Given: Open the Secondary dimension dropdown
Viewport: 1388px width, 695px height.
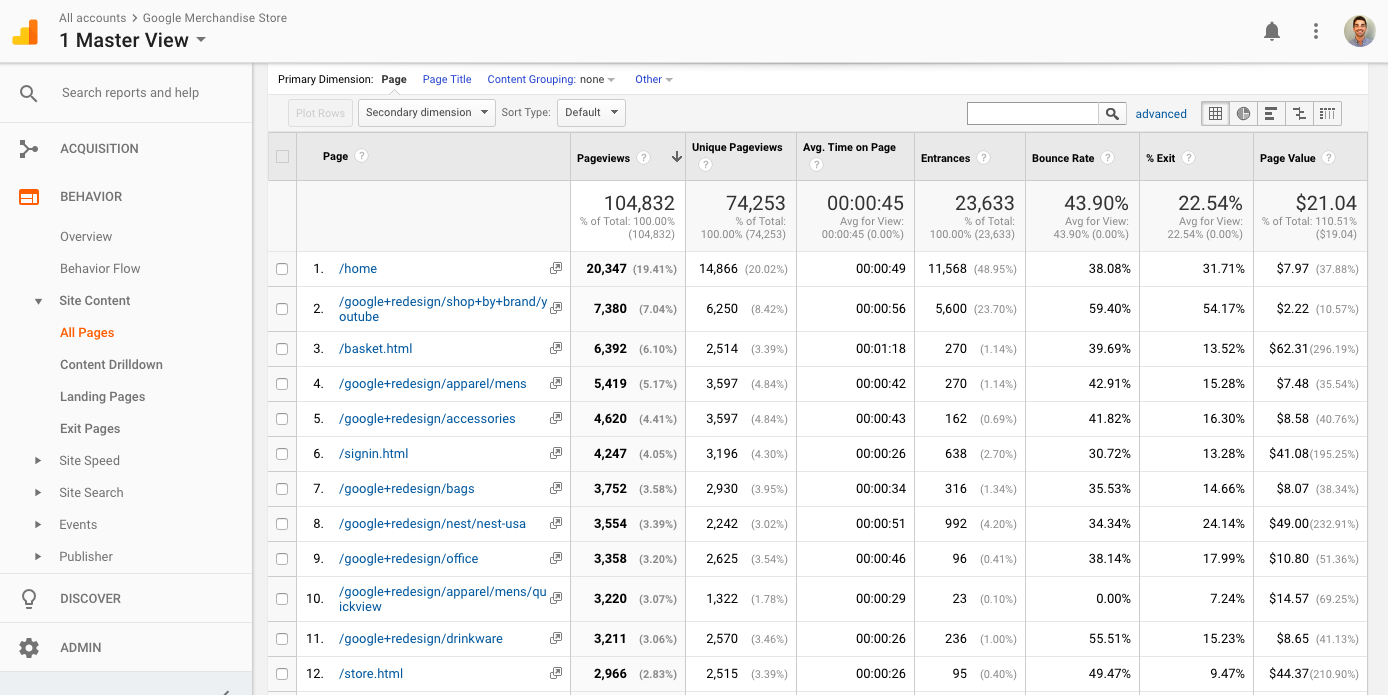Looking at the screenshot, I should point(427,113).
